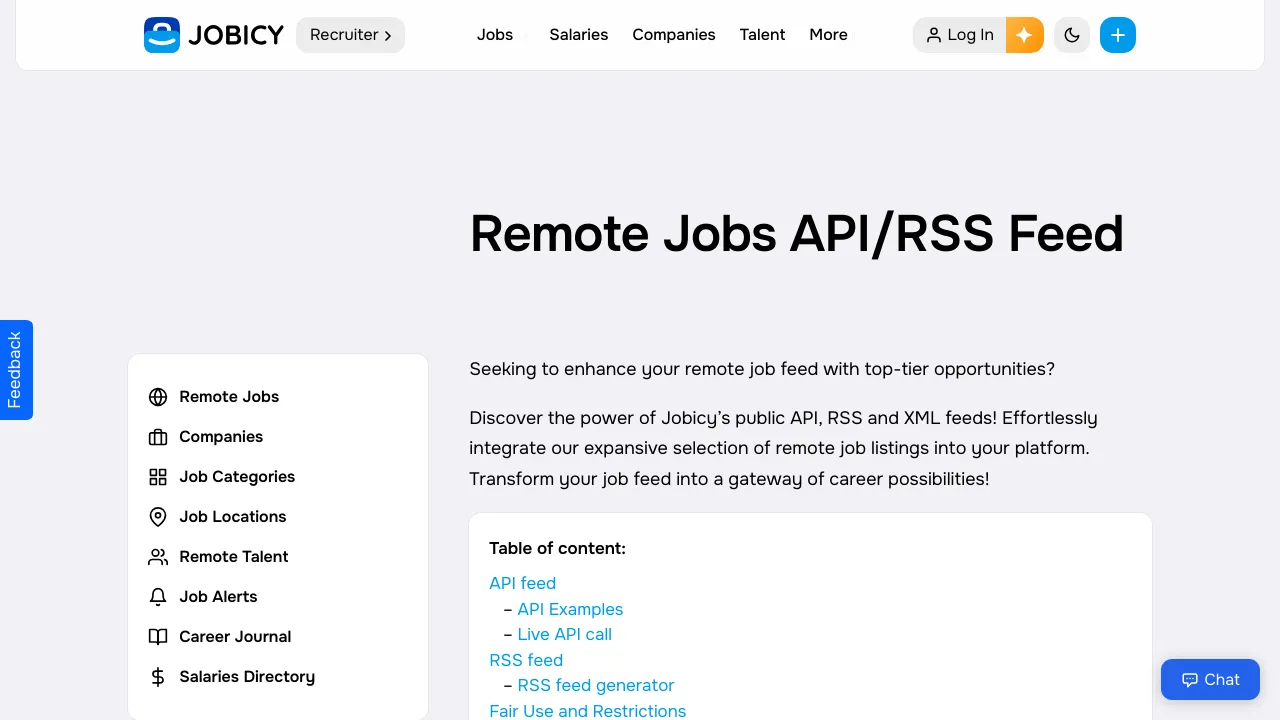This screenshot has height=720, width=1280.
Task: Click the orange sparkle icon button
Action: (1024, 35)
